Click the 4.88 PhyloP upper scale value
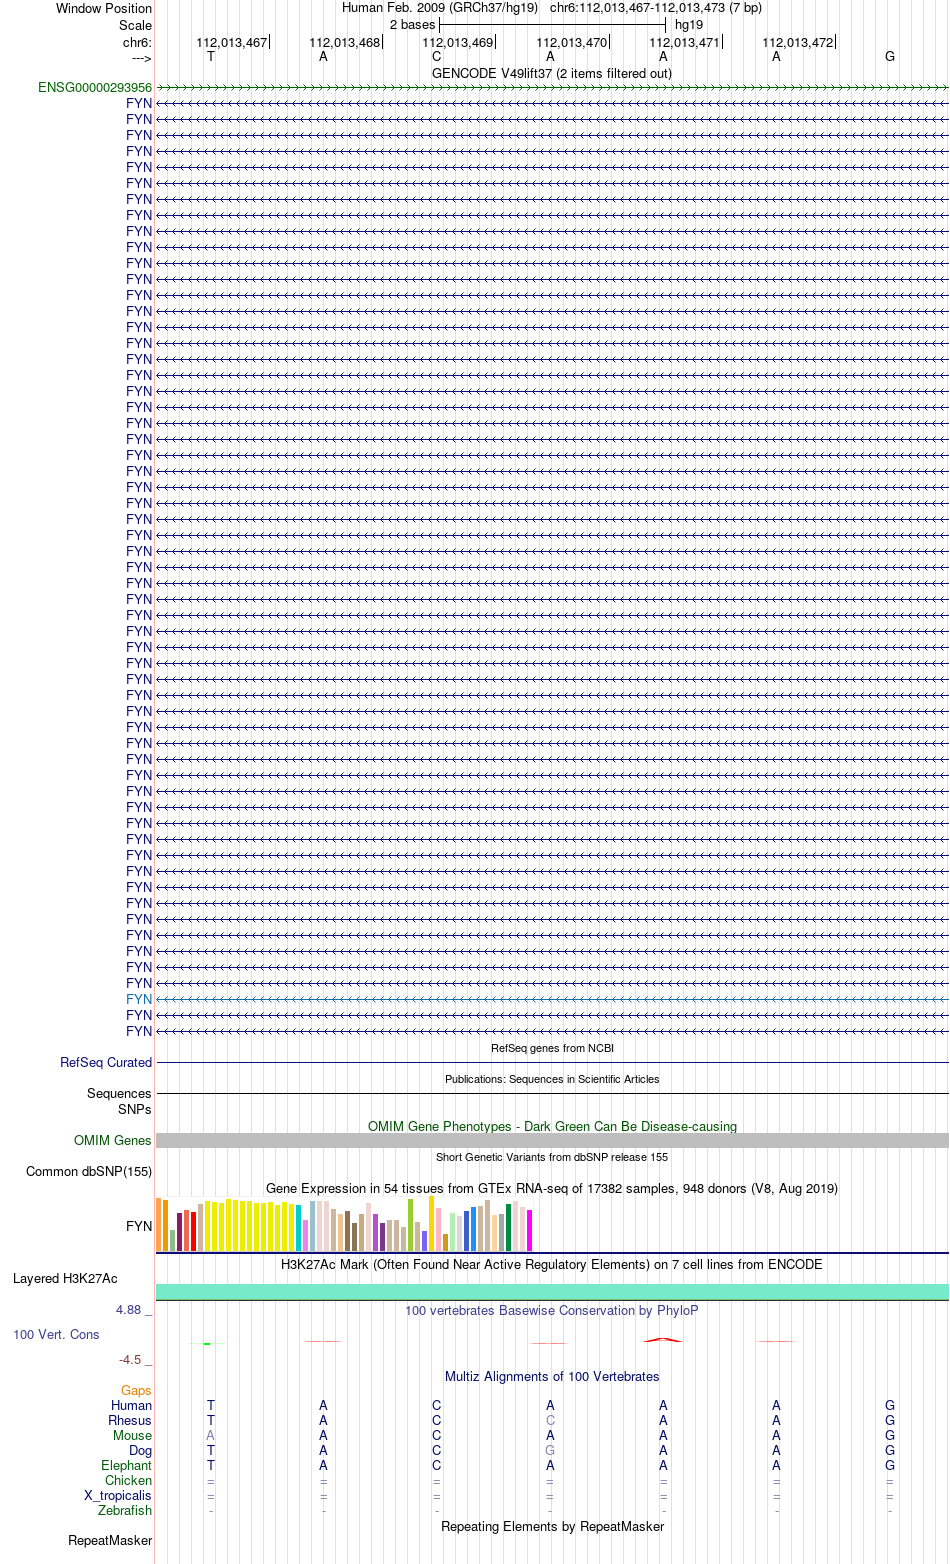Viewport: 950px width, 1564px height. pyautogui.click(x=133, y=1310)
